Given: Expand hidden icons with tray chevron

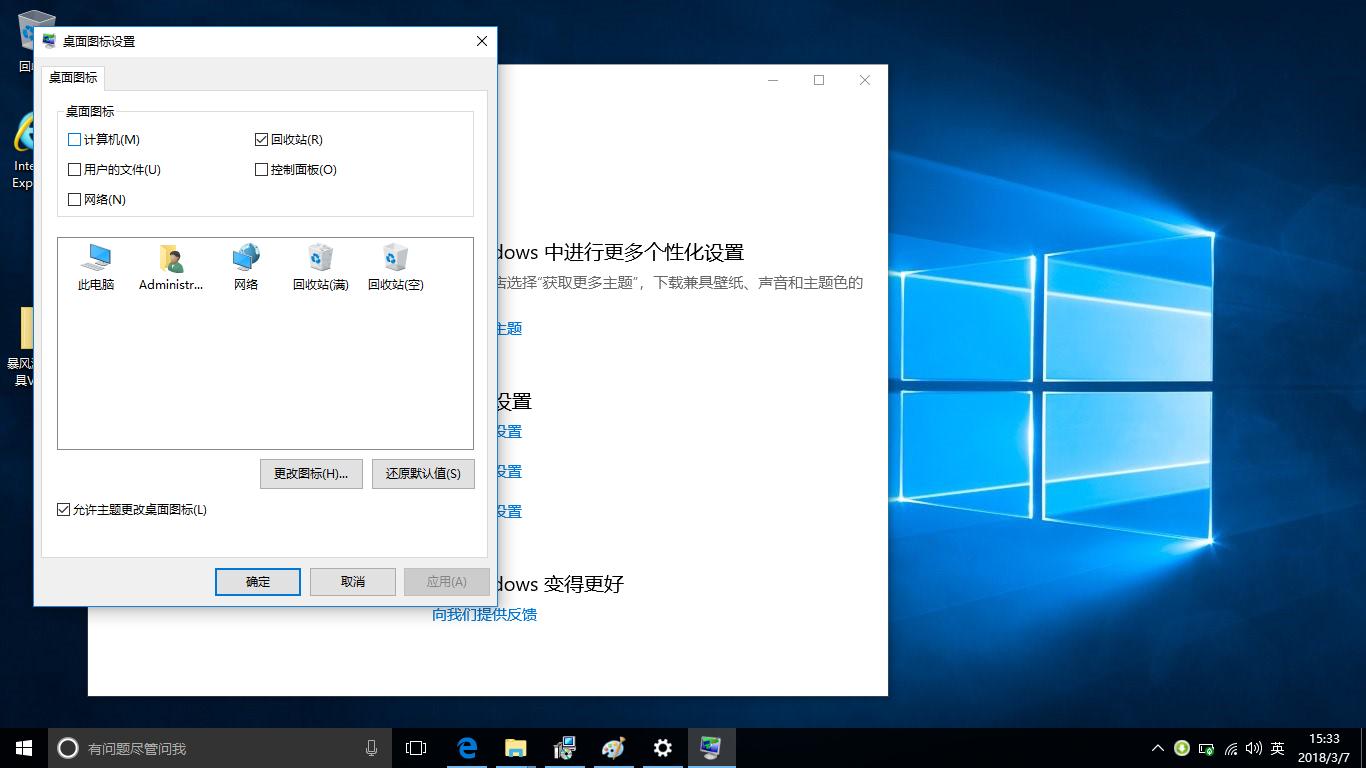Looking at the screenshot, I should pyautogui.click(x=1157, y=747).
